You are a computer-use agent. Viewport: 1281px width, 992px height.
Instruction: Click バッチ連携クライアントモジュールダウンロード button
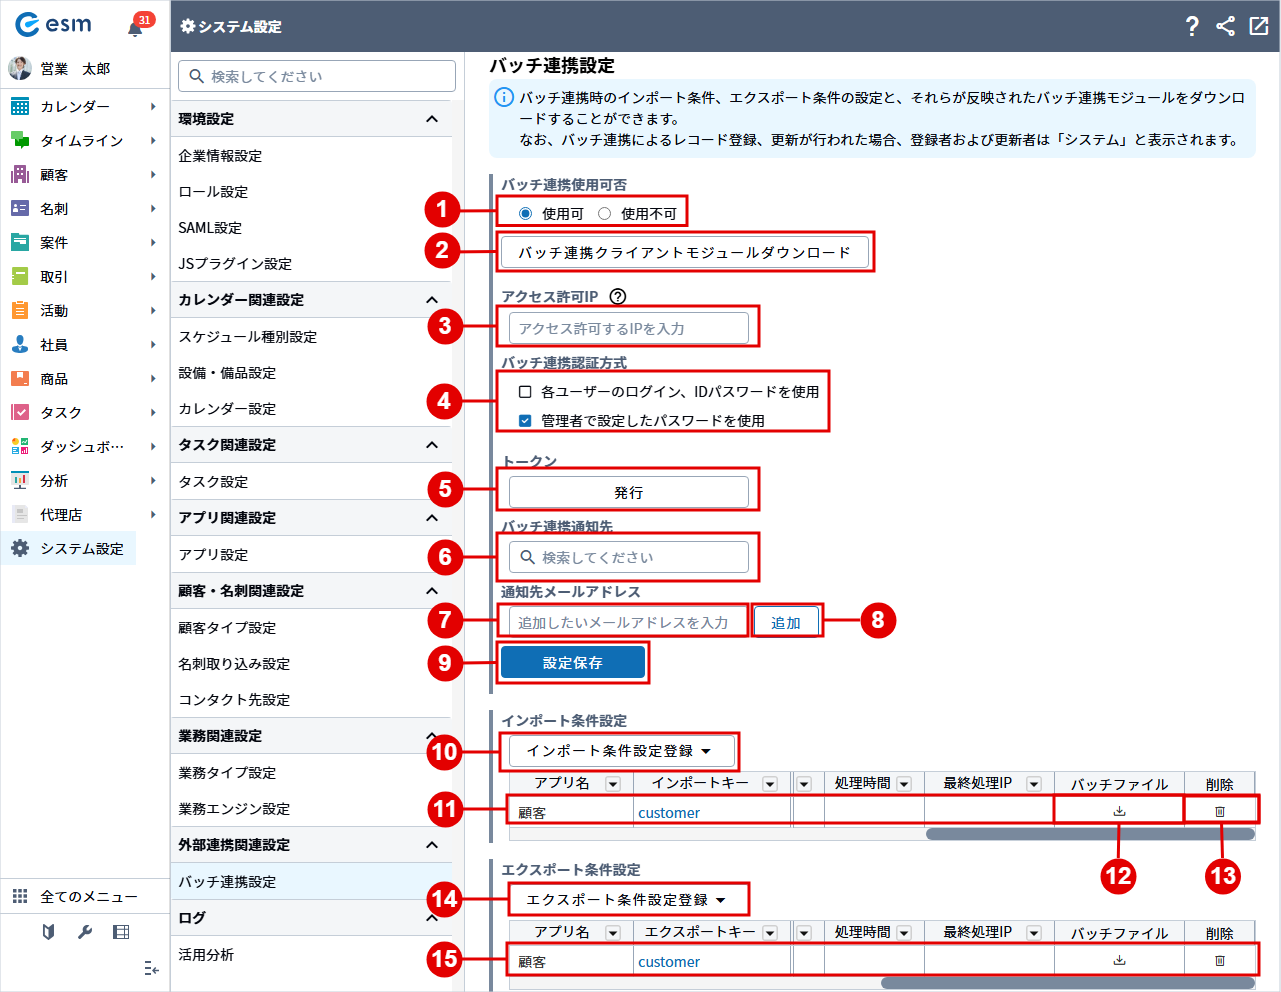pos(684,253)
